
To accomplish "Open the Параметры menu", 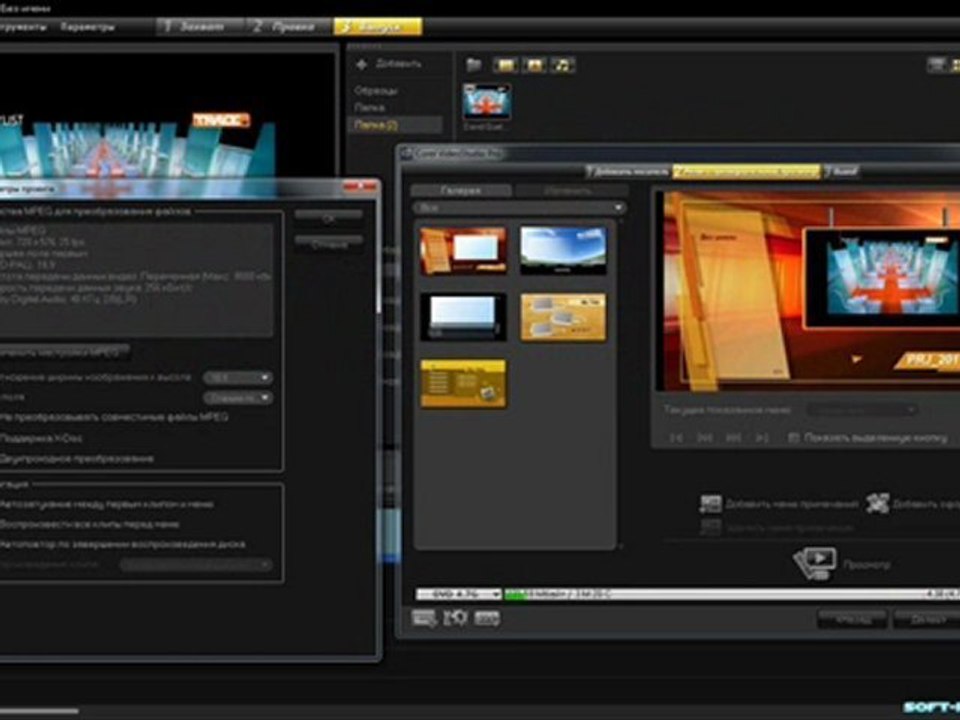I will pos(88,27).
